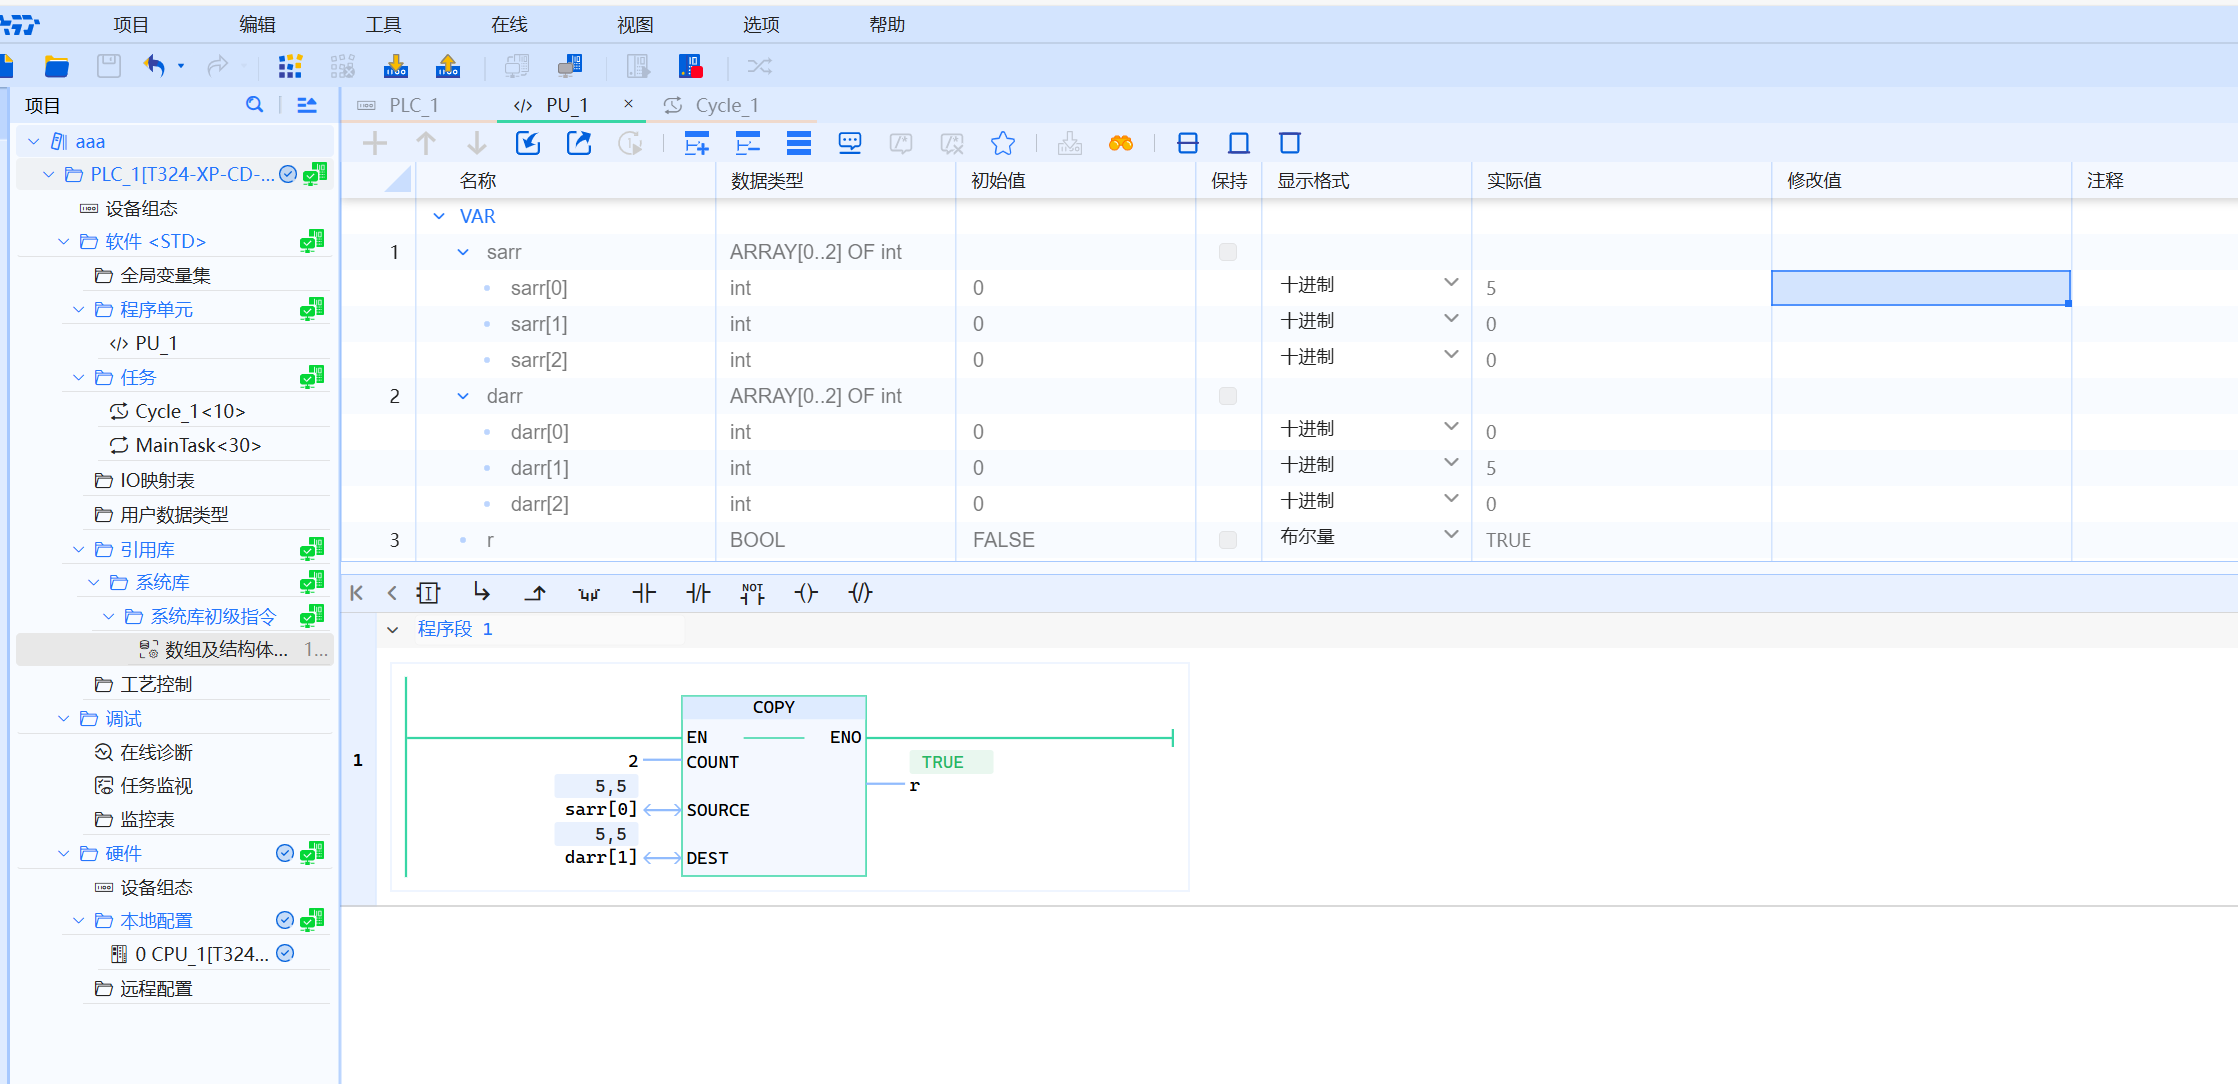The image size is (2238, 1084).
Task: Toggle the retain checkbox for darr
Action: coord(1228,396)
